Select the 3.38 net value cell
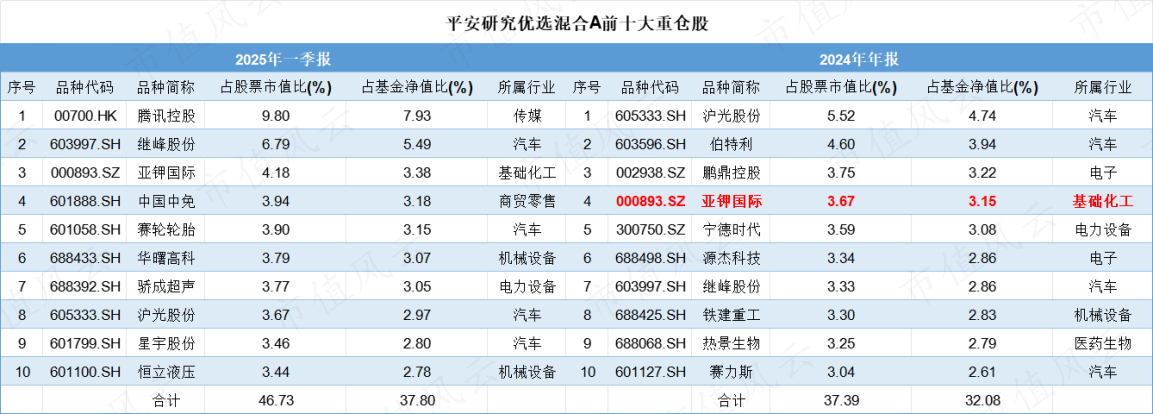The height and width of the screenshot is (414, 1153). [x=418, y=173]
